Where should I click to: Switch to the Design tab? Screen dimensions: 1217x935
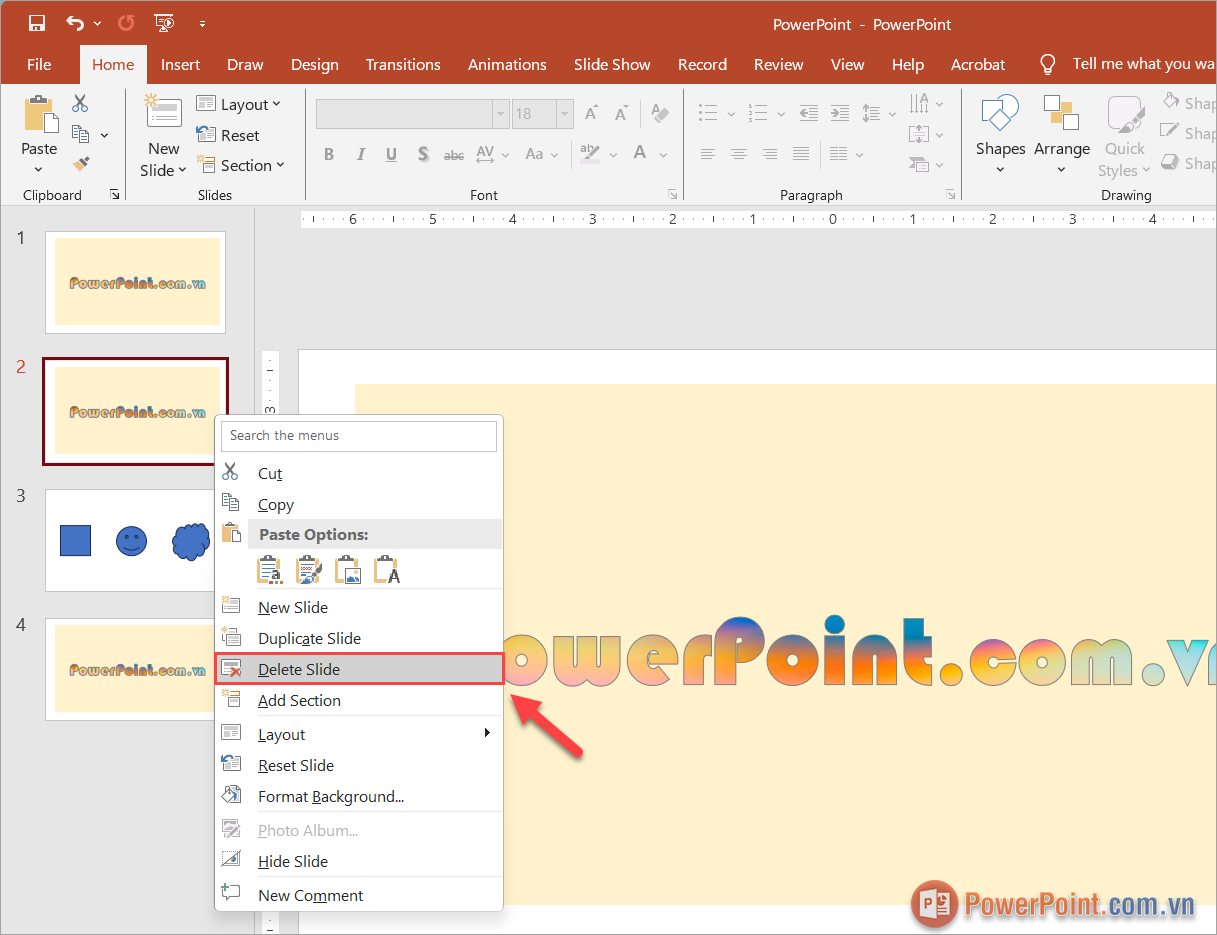pos(315,64)
